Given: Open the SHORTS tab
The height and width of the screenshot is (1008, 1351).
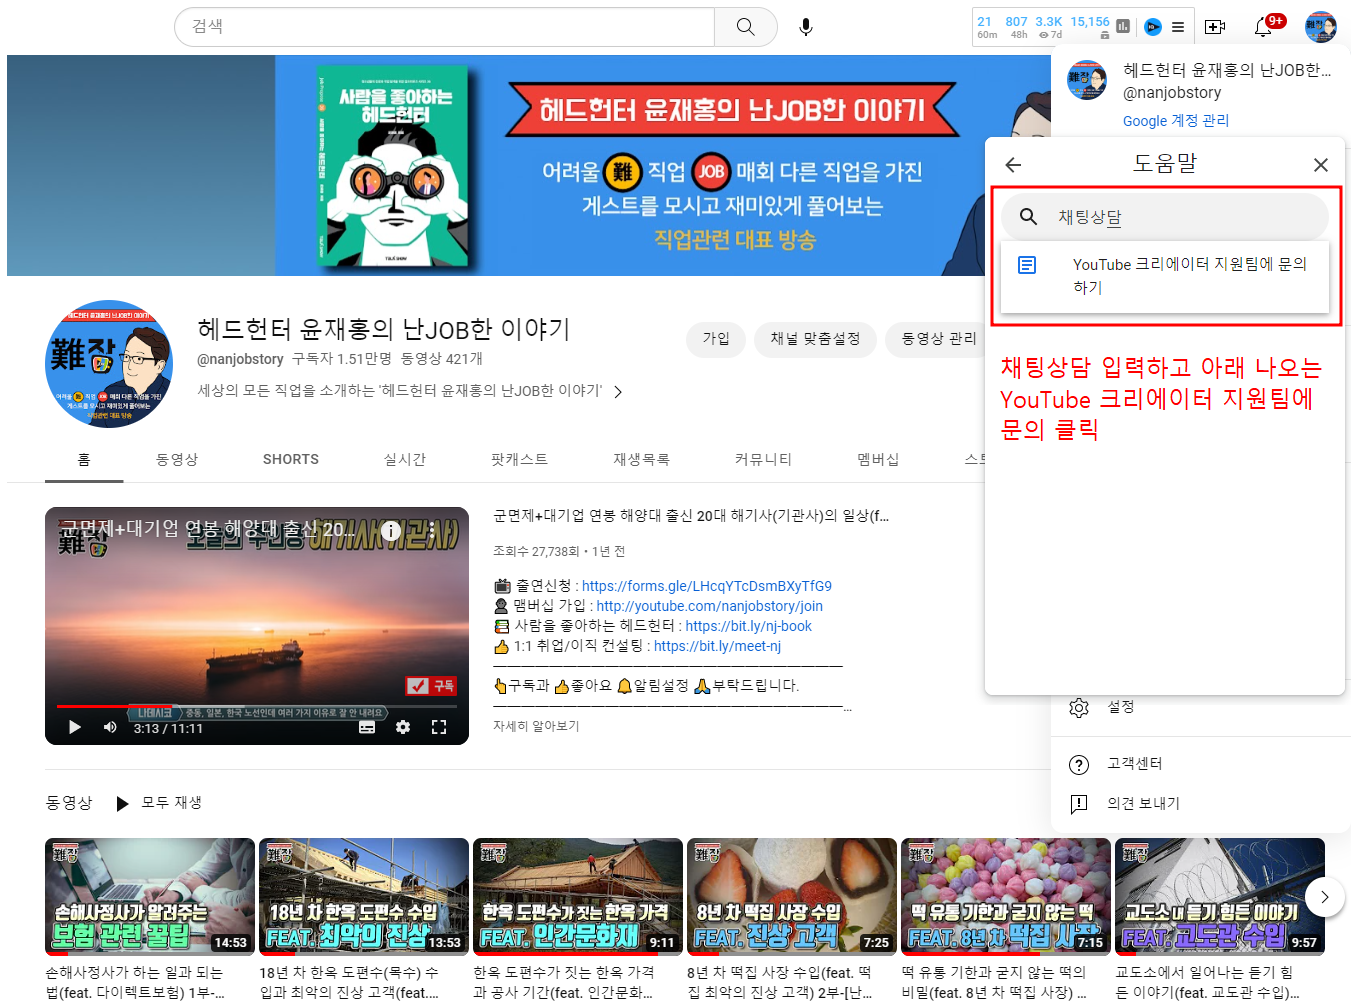Looking at the screenshot, I should point(291,459).
